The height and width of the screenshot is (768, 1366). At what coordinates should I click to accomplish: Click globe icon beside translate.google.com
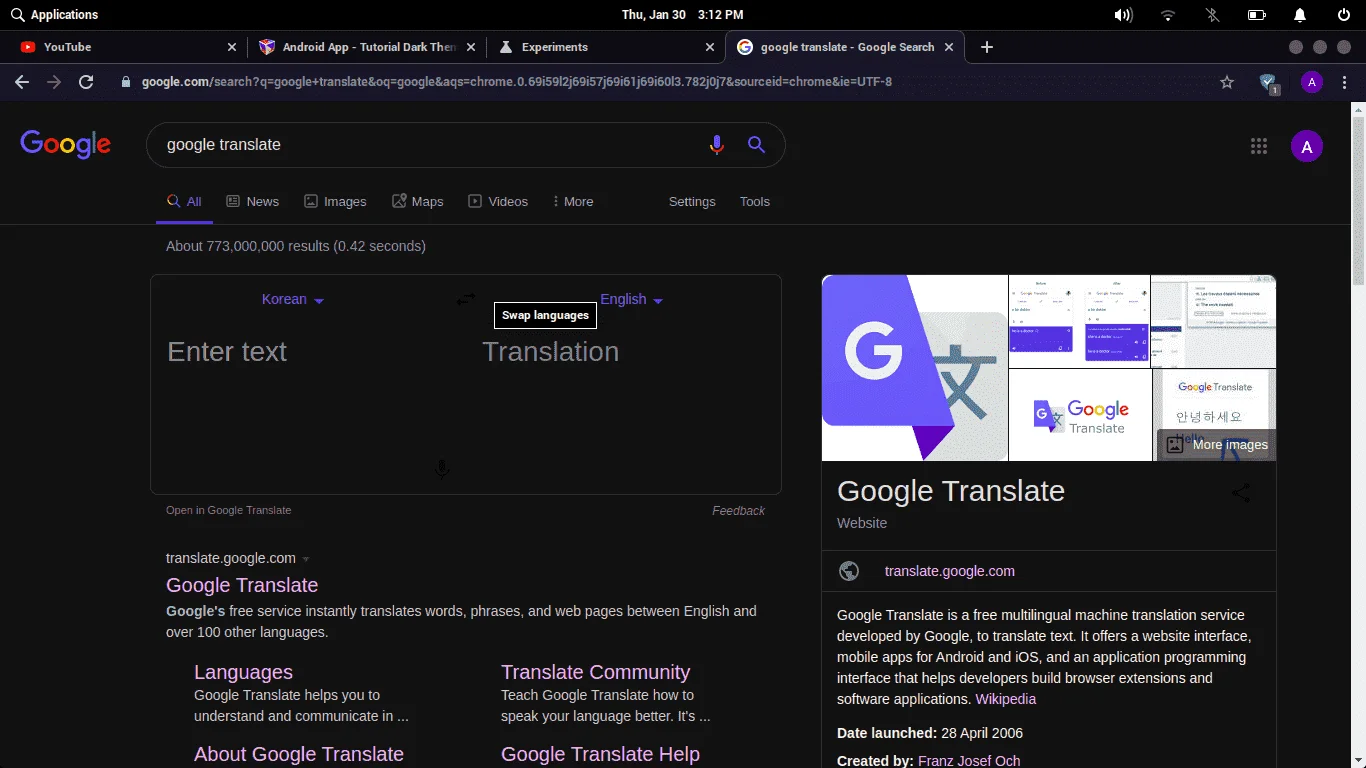pyautogui.click(x=849, y=571)
